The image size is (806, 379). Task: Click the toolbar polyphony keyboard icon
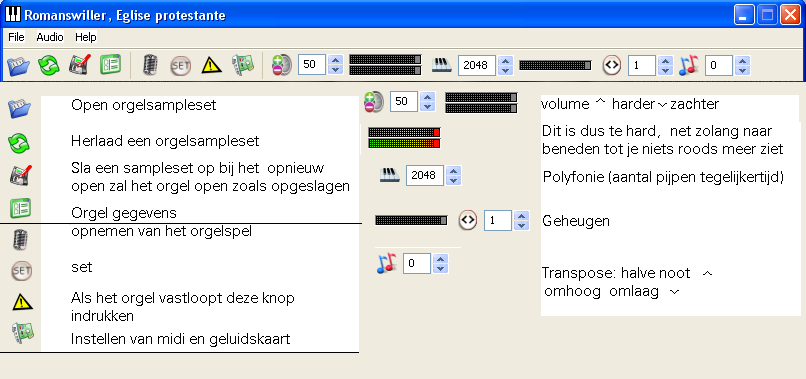point(442,65)
